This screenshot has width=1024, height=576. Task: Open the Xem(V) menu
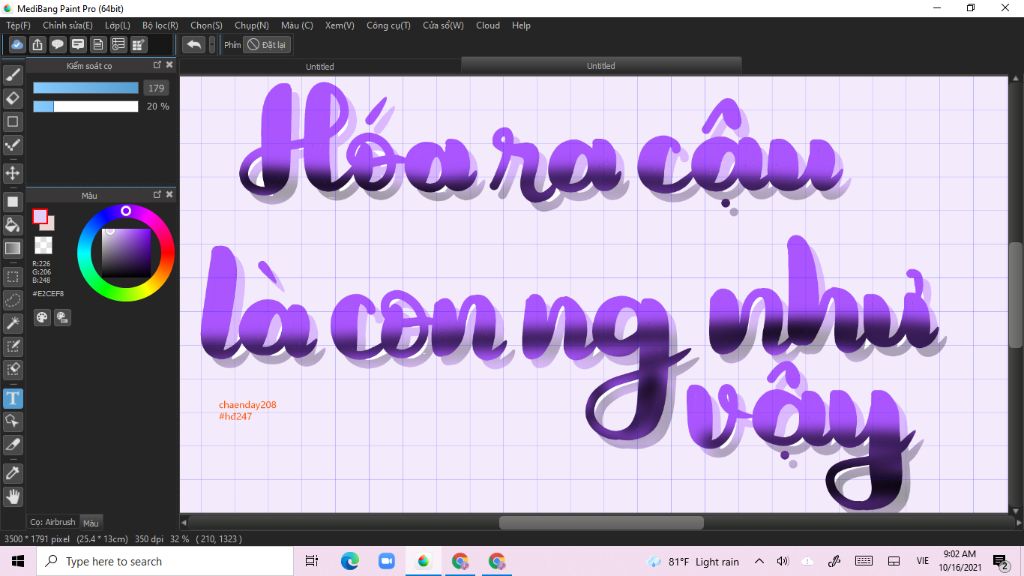point(340,25)
